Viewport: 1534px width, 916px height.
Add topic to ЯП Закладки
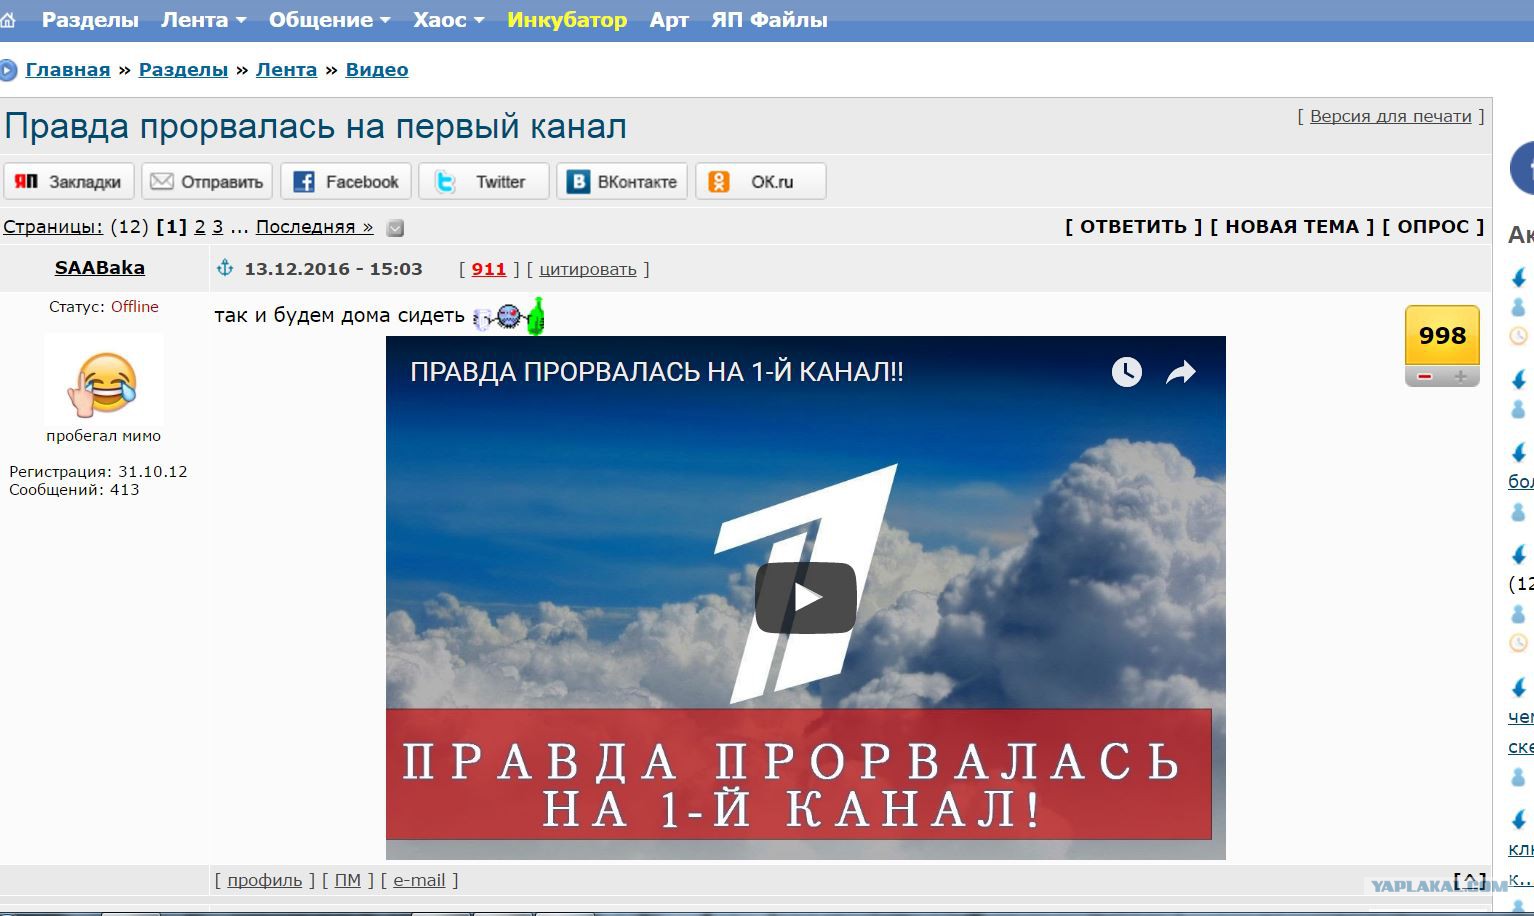click(x=69, y=182)
